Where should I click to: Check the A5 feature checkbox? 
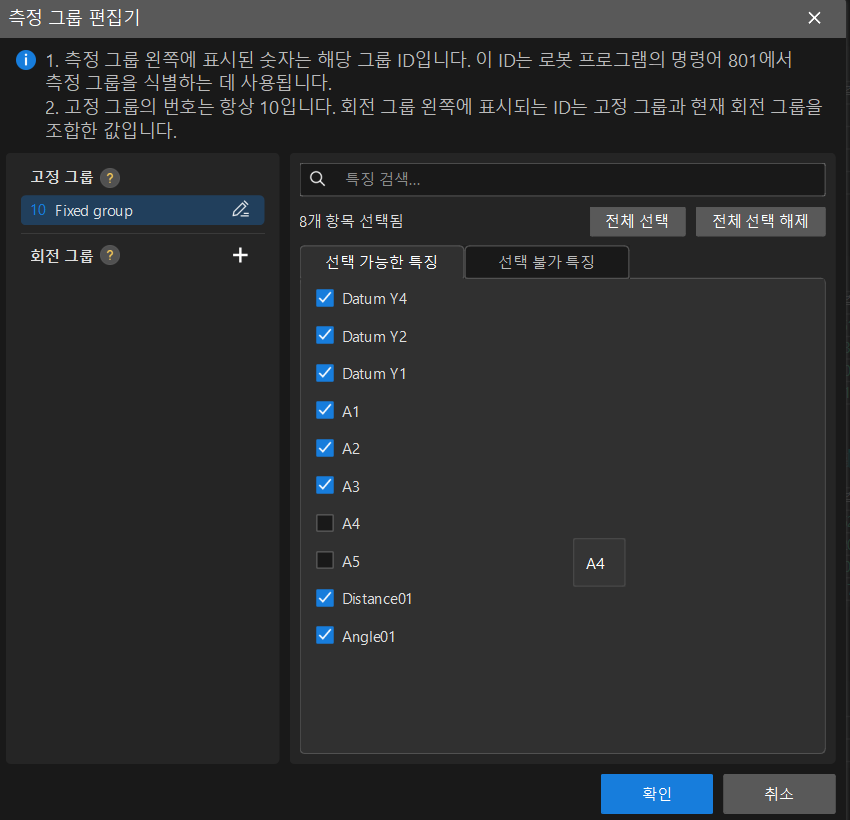pyautogui.click(x=325, y=560)
